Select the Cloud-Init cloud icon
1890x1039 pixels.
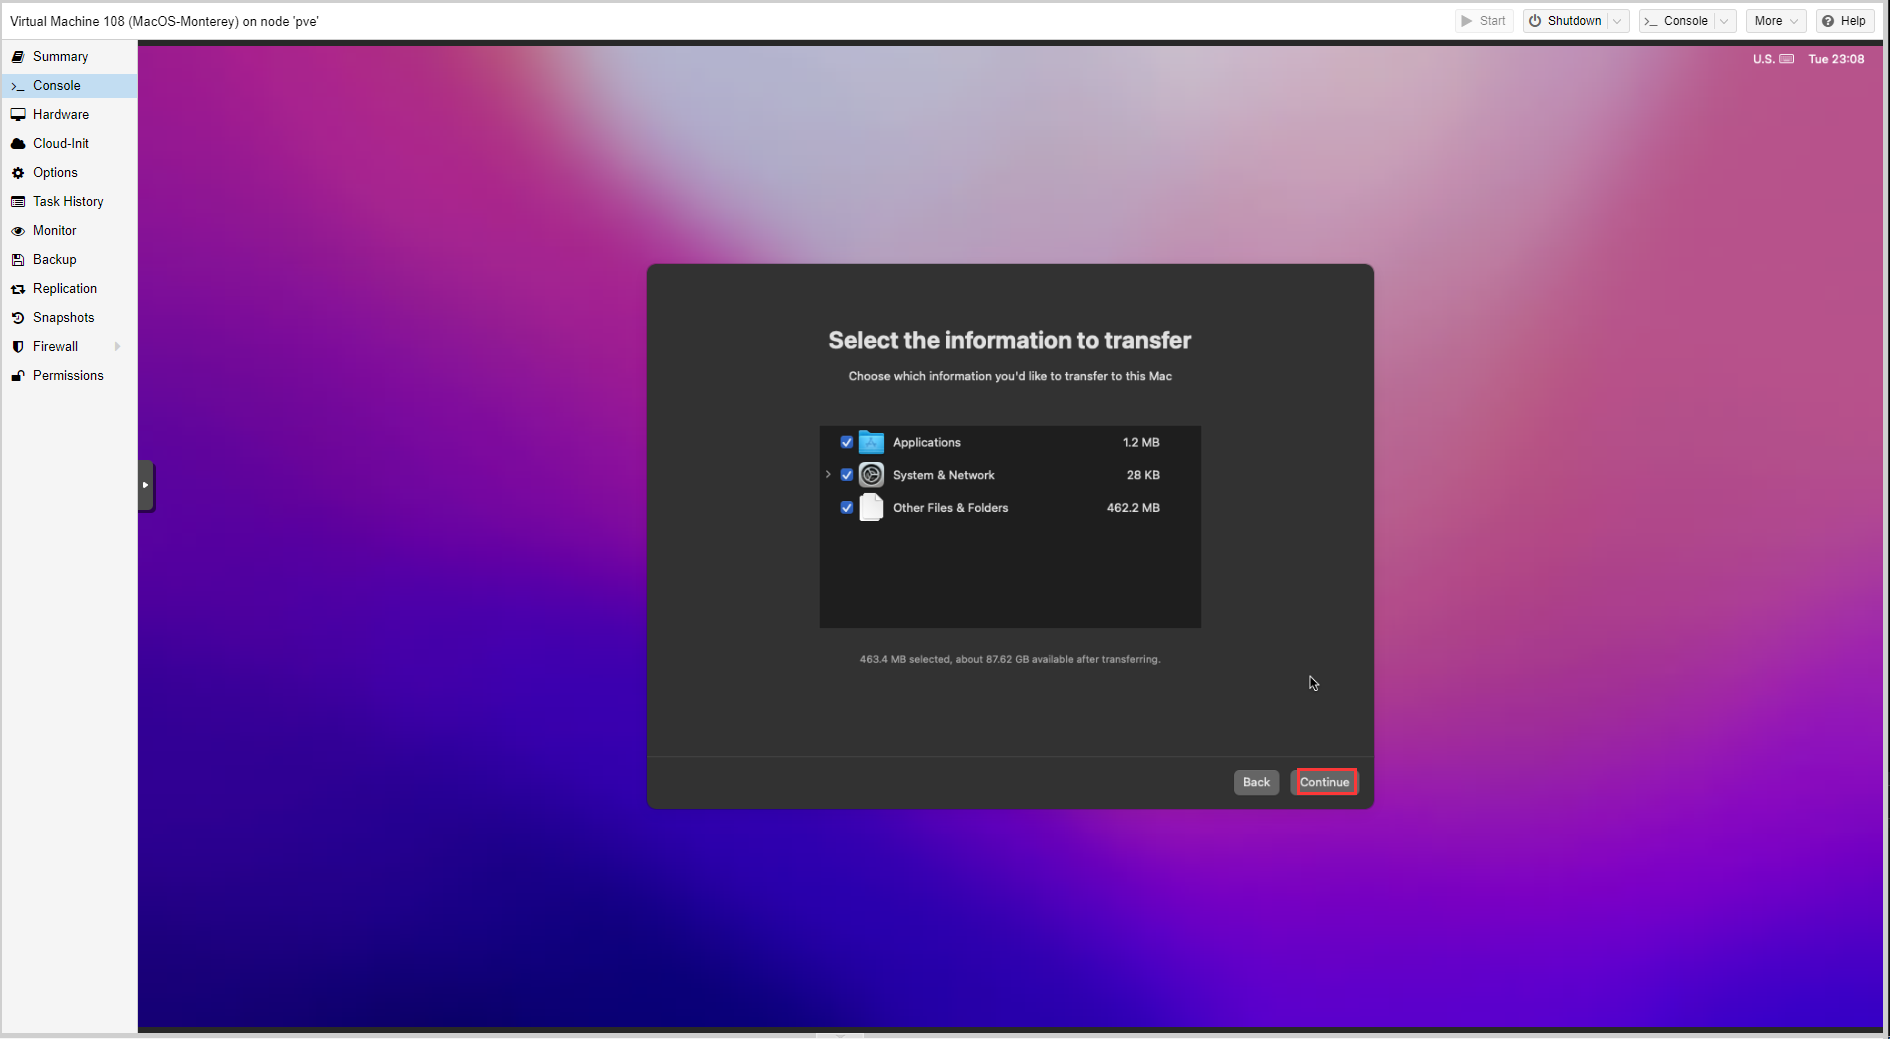pos(18,144)
